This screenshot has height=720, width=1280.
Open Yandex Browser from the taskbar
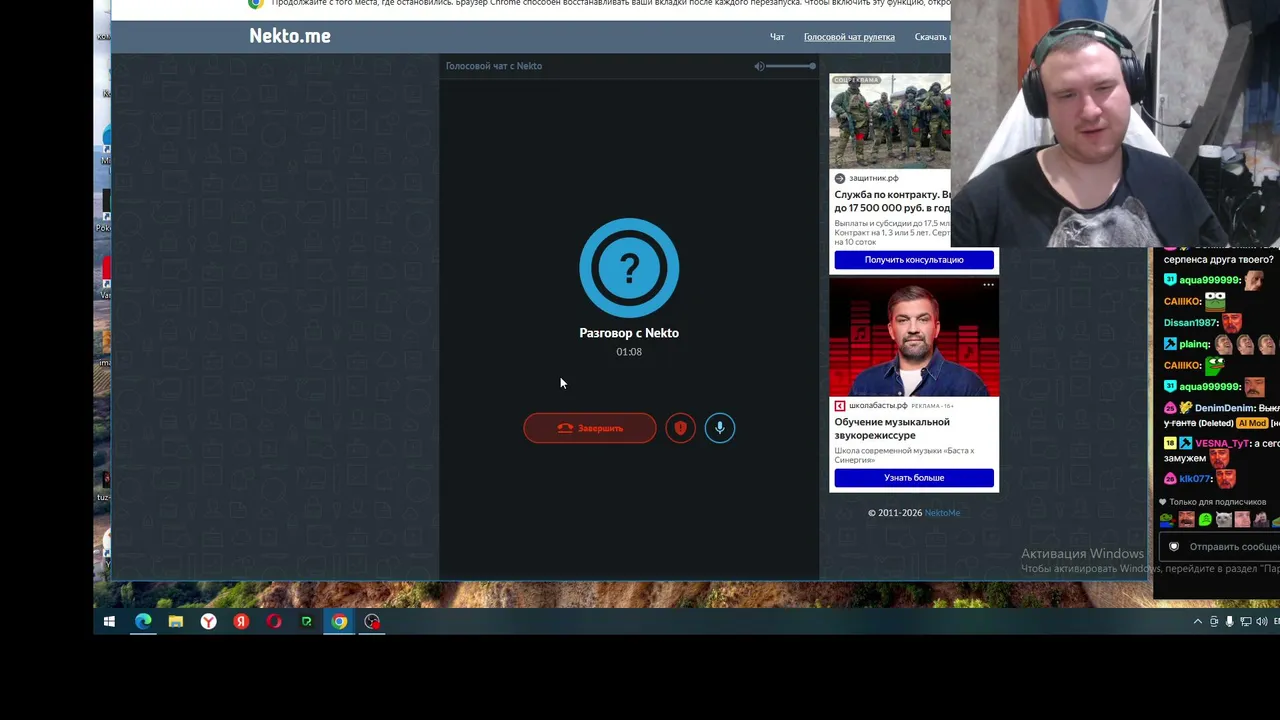pyautogui.click(x=208, y=622)
